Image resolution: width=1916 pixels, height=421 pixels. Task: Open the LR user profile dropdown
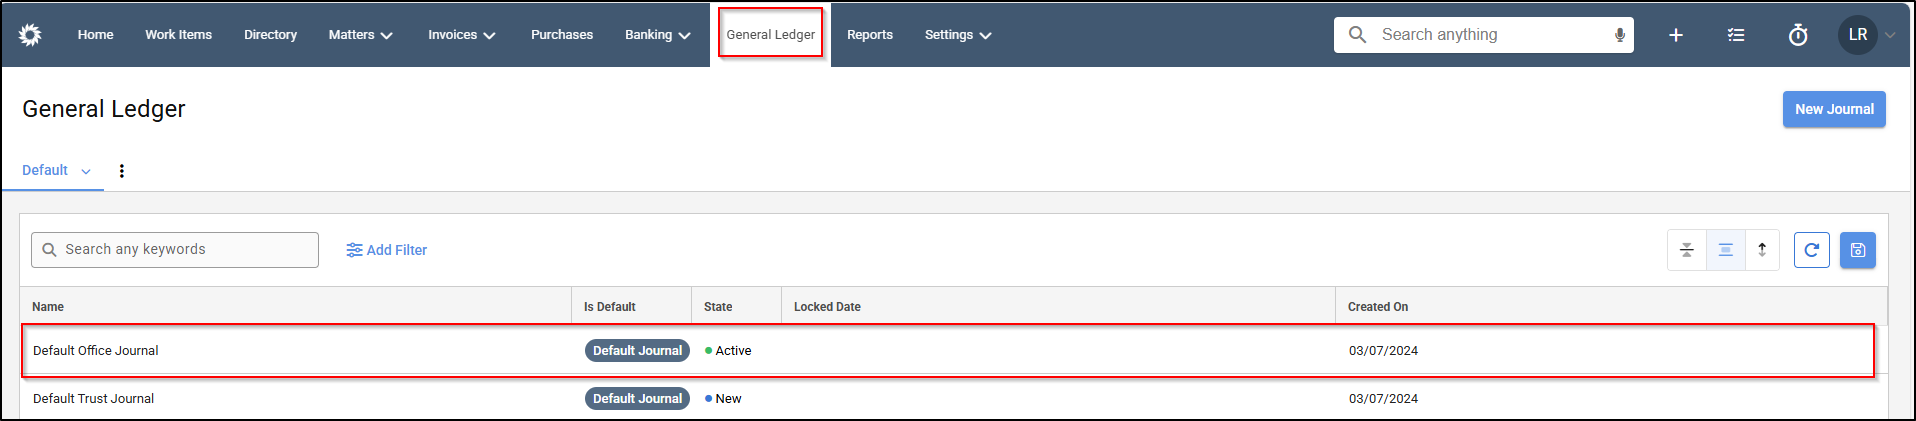click(x=1866, y=35)
